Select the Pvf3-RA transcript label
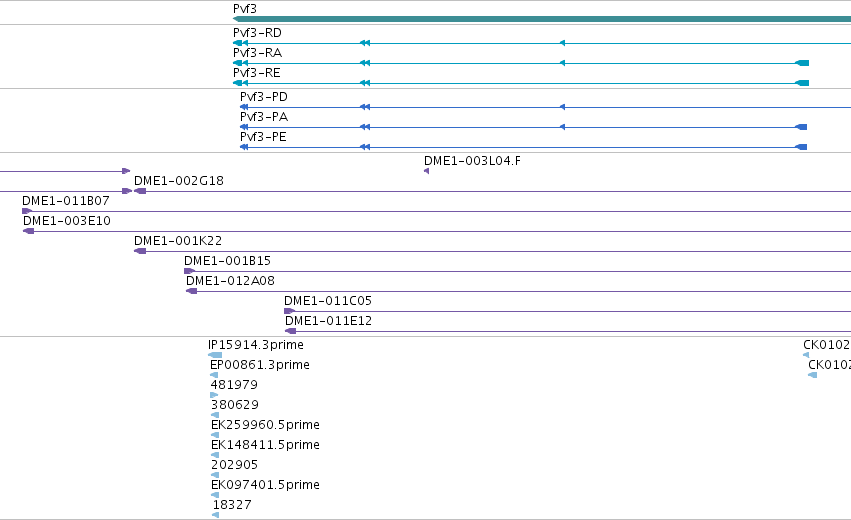This screenshot has width=851, height=520. [257, 53]
